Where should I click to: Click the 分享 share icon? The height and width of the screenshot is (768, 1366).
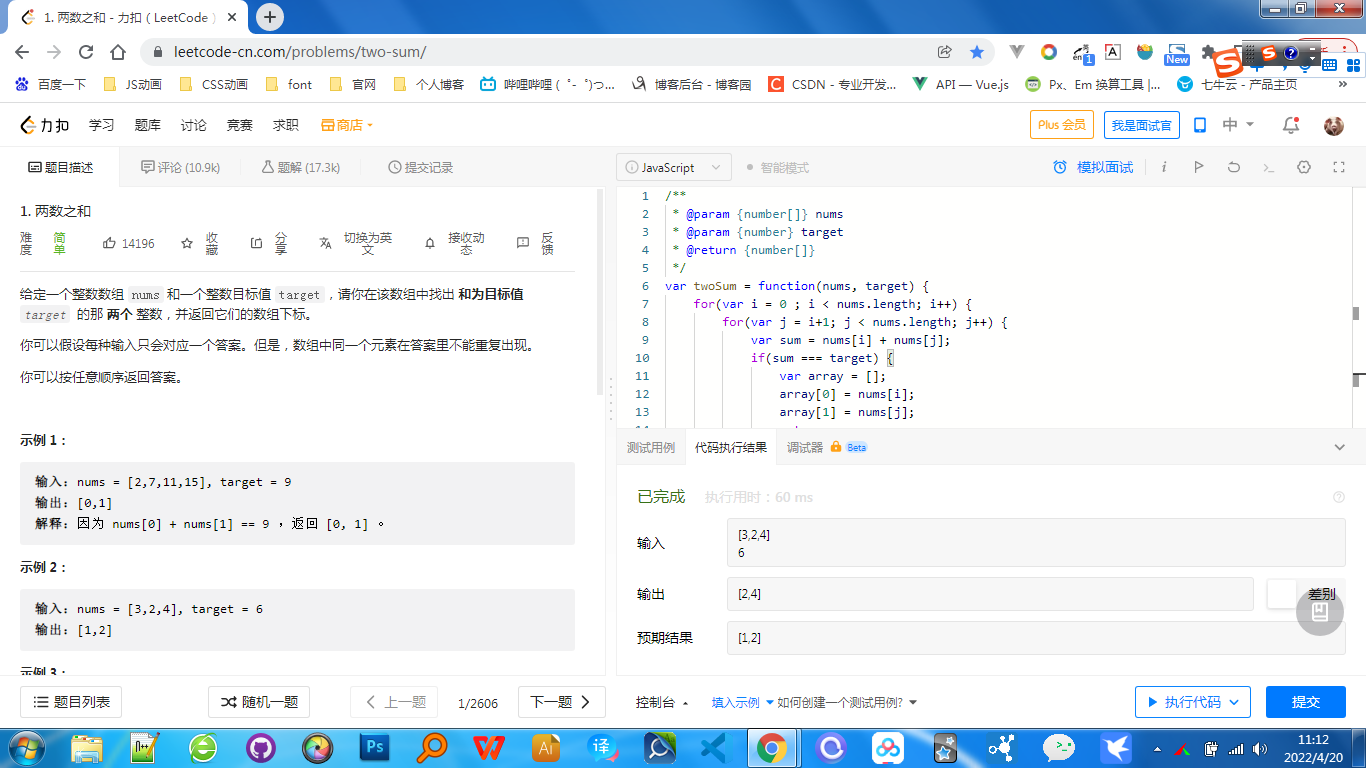tap(269, 243)
